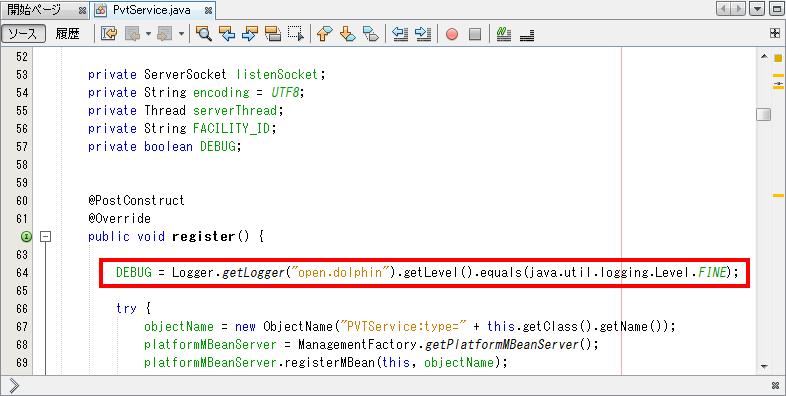Close the 開始ページ tab
The image size is (786, 396).
pos(82,10)
